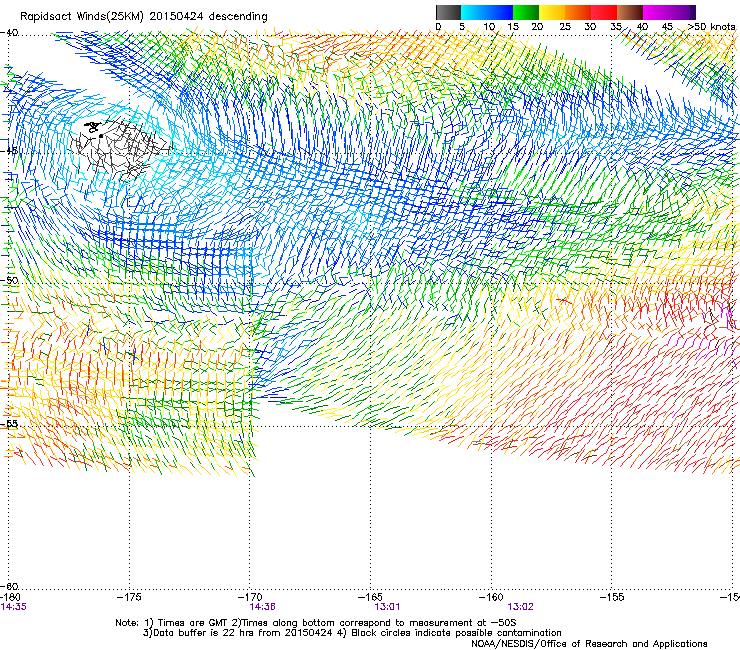Click the legend label '25'
This screenshot has height=650, width=740.
click(x=564, y=27)
